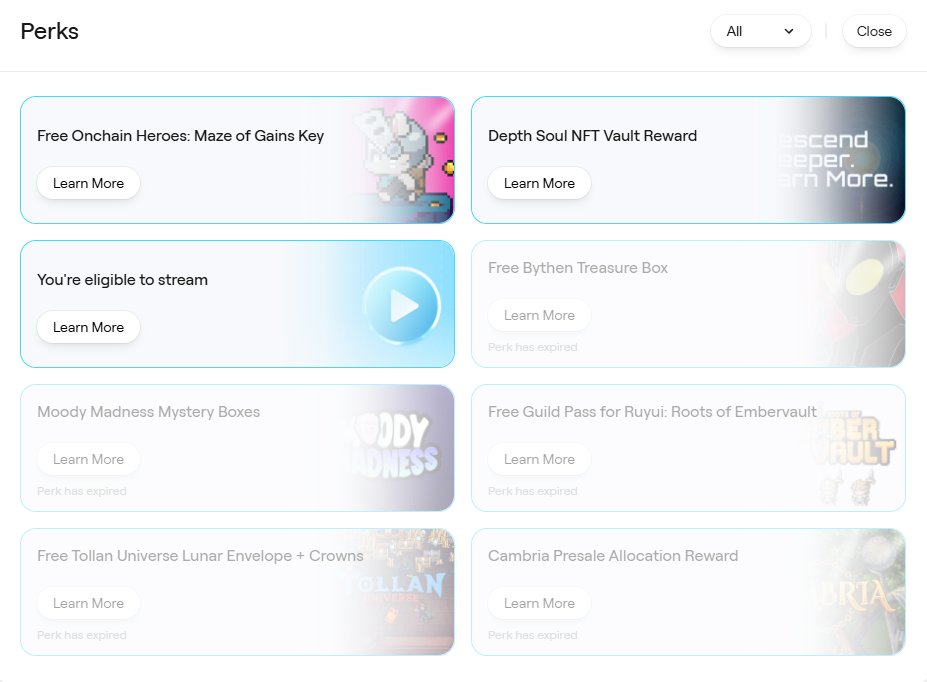
Task: Click Learn More for Cambria Presale Allocation
Action: coord(539,603)
